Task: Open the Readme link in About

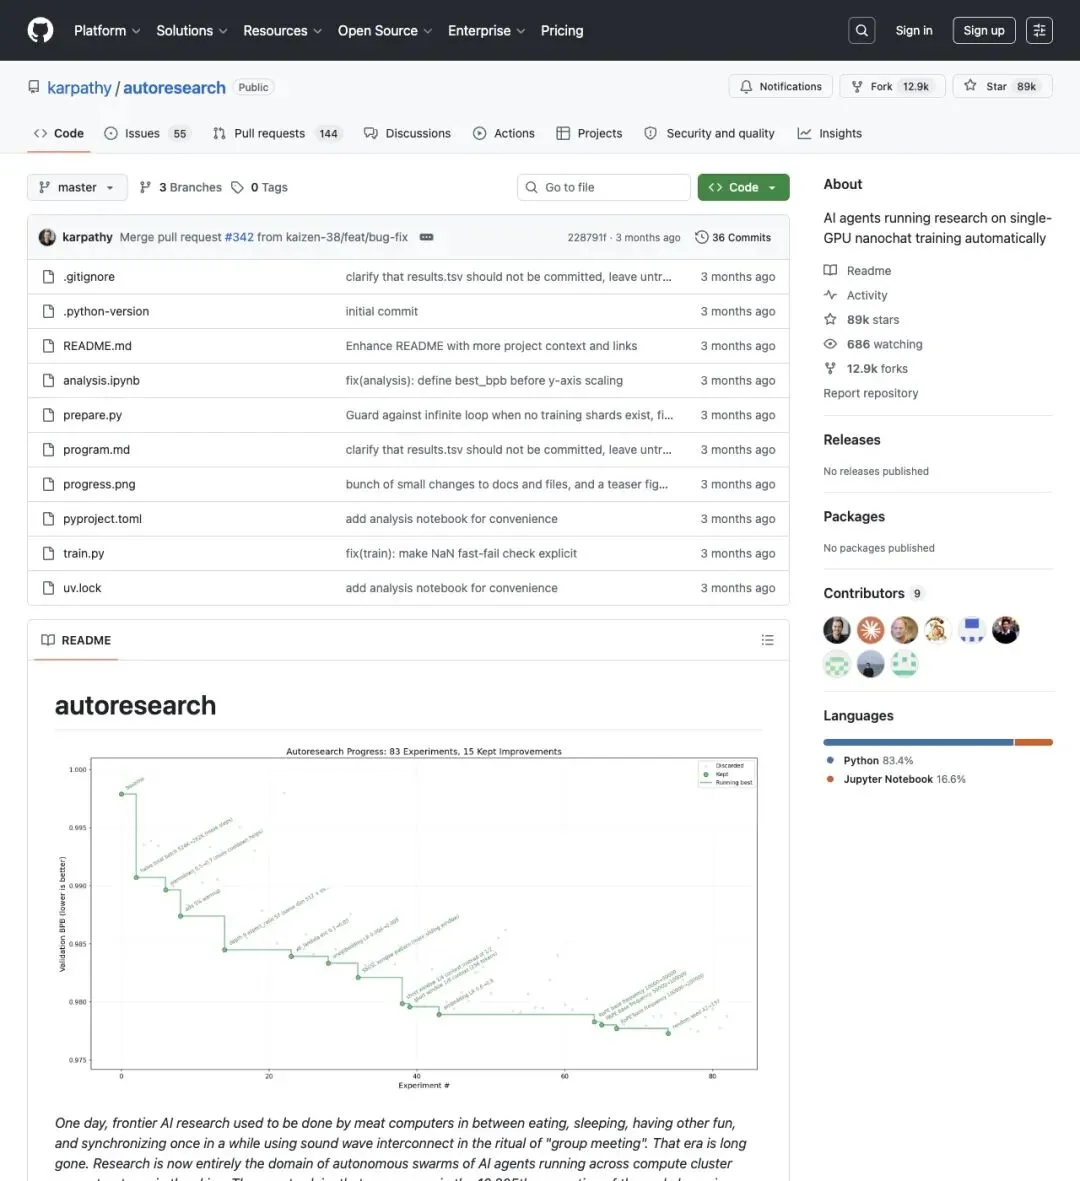Action: [857, 271]
